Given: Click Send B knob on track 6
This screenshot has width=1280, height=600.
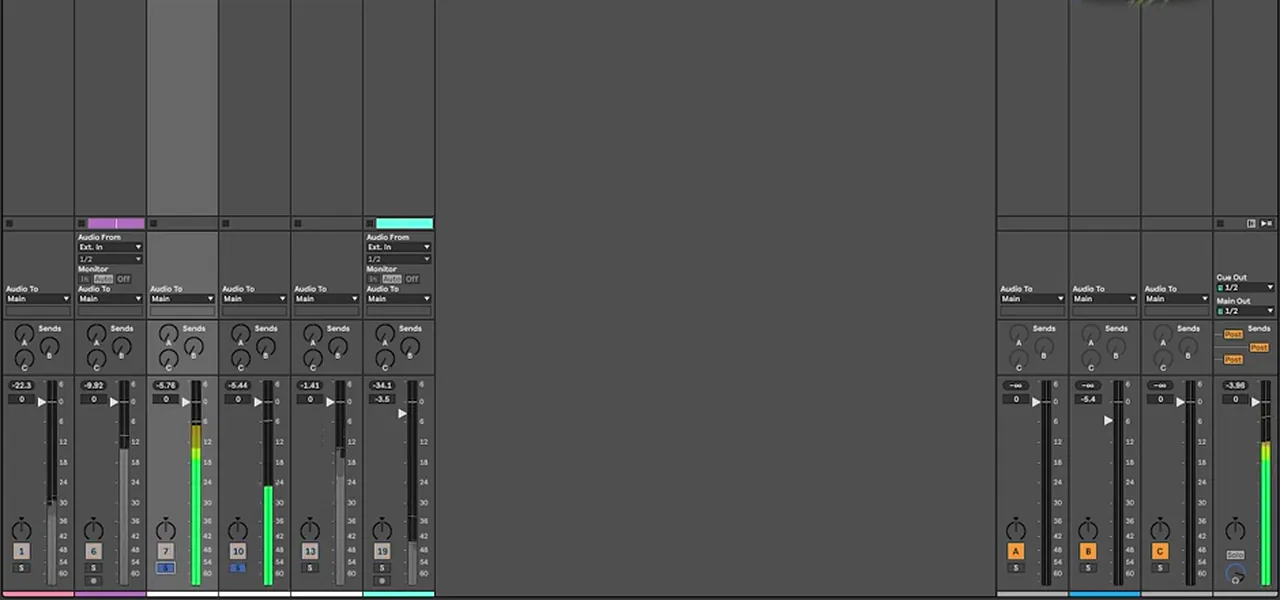Looking at the screenshot, I should coord(122,347).
